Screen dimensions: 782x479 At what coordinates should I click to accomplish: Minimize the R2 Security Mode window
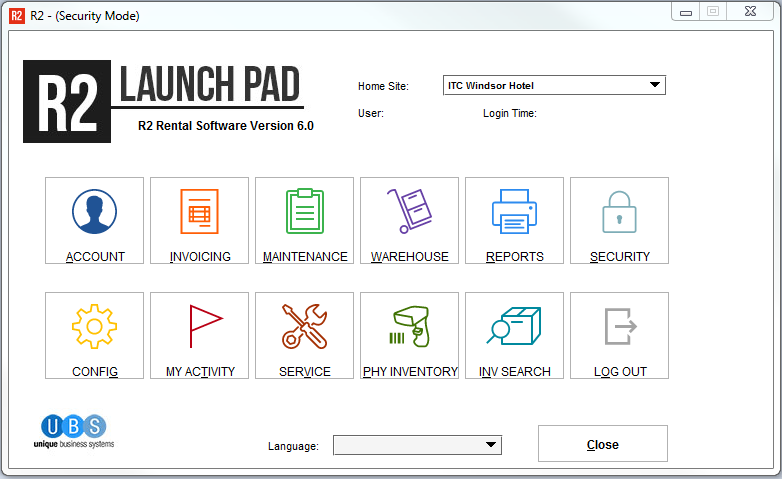click(x=685, y=12)
